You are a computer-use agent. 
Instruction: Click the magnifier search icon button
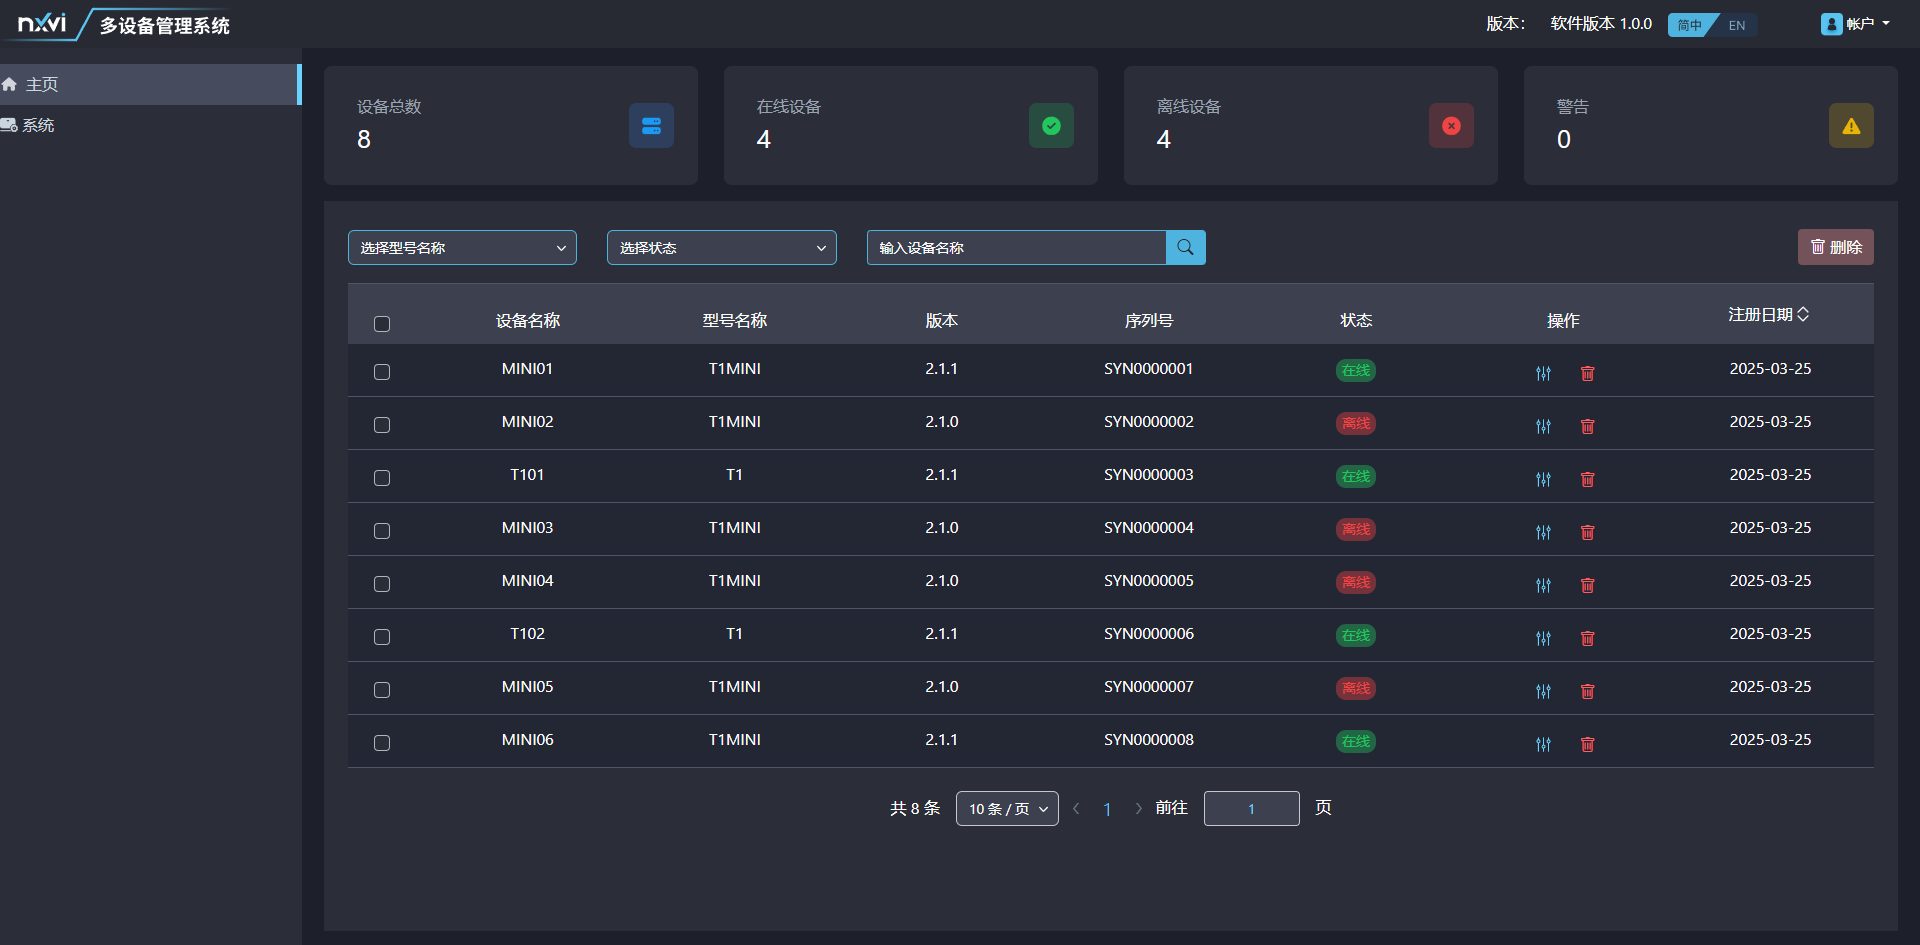coord(1185,247)
